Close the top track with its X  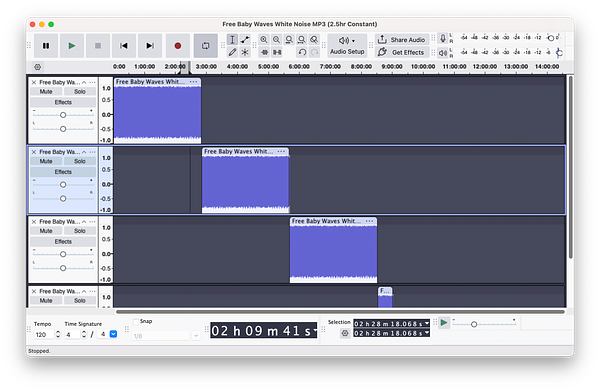[34, 82]
